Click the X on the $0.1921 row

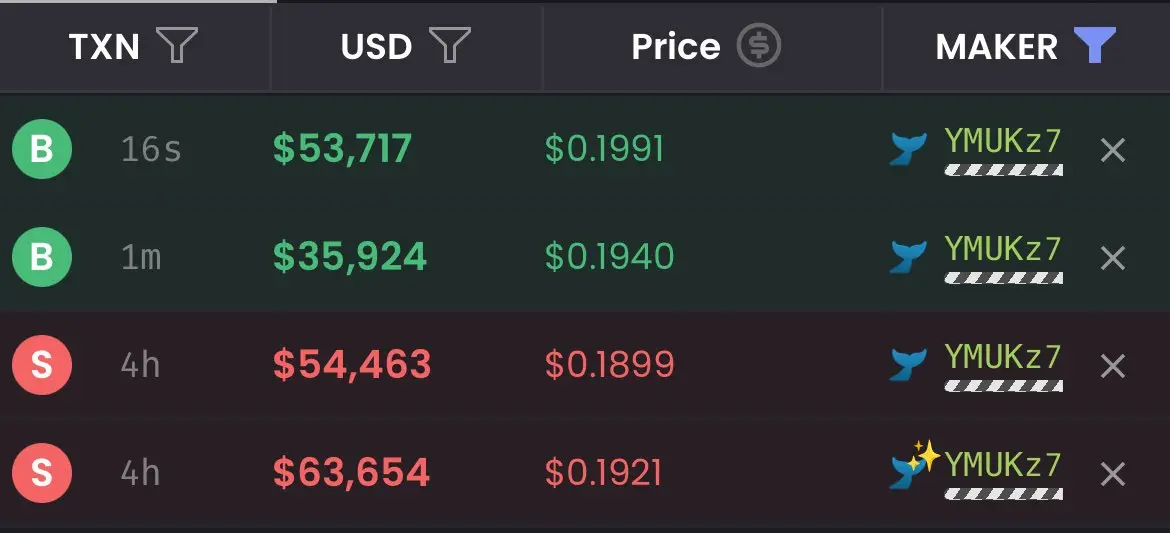click(x=1113, y=473)
